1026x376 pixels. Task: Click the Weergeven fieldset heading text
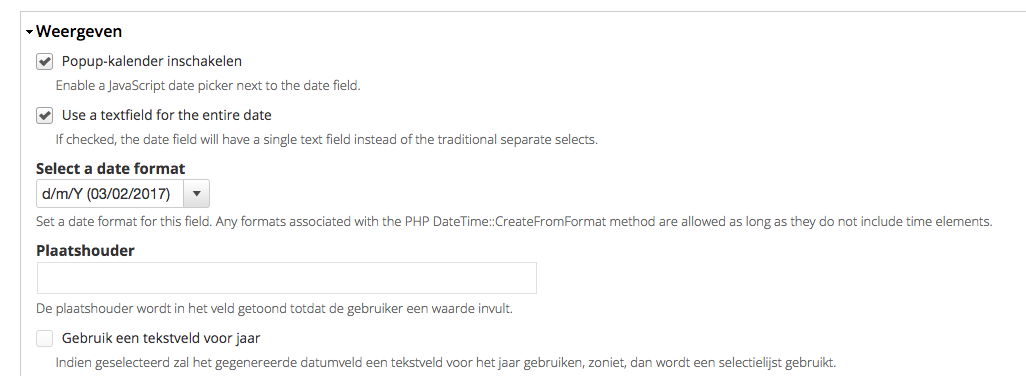tap(79, 31)
